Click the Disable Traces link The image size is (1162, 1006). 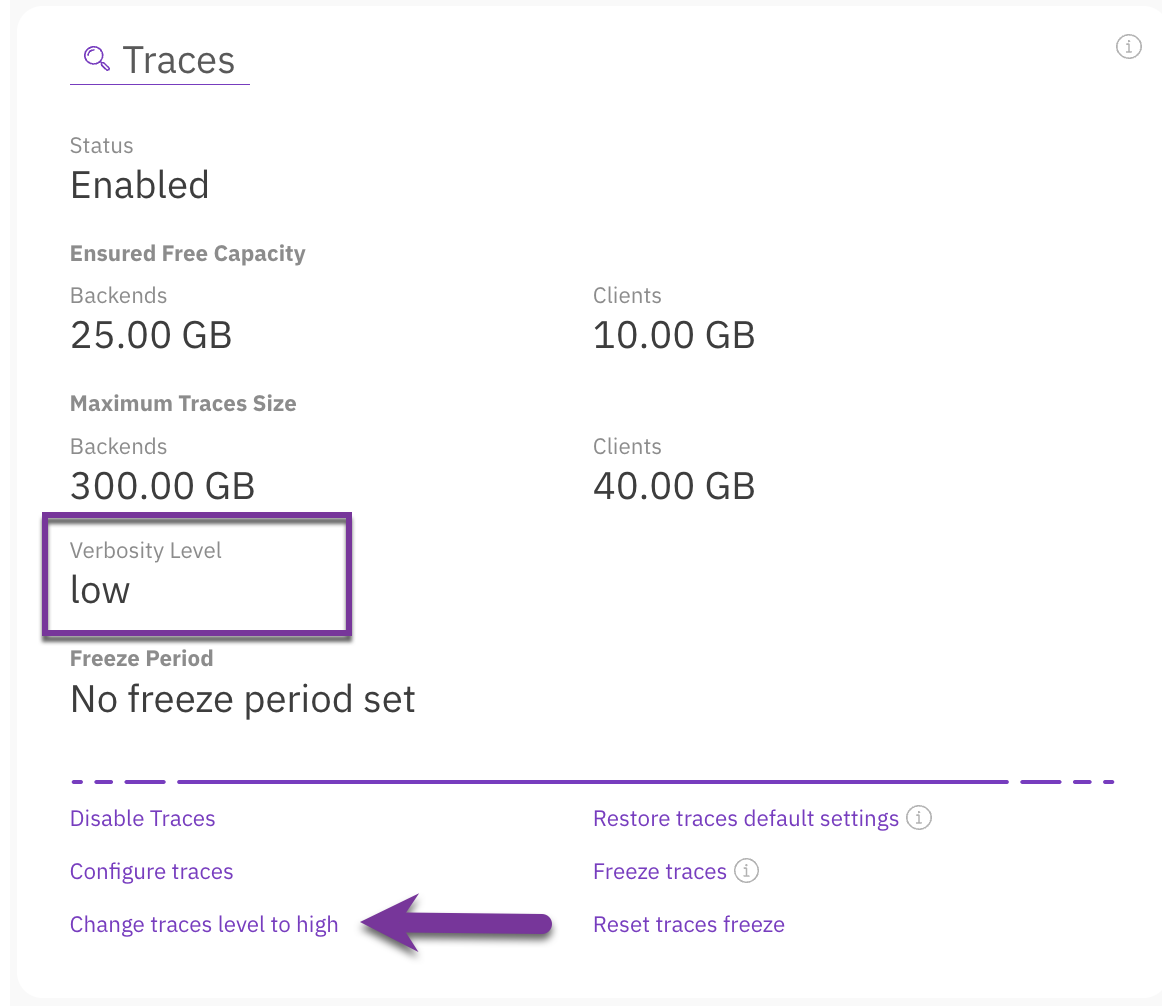click(x=142, y=818)
